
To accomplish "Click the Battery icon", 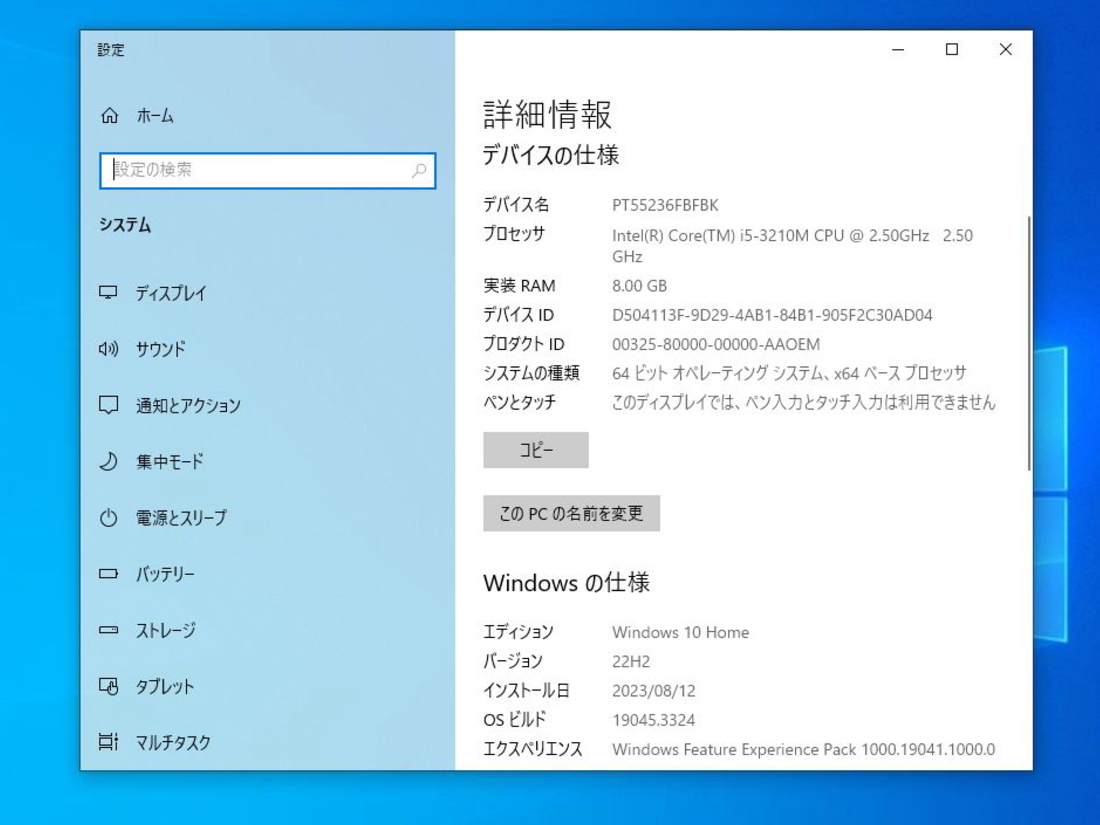I will pos(108,574).
